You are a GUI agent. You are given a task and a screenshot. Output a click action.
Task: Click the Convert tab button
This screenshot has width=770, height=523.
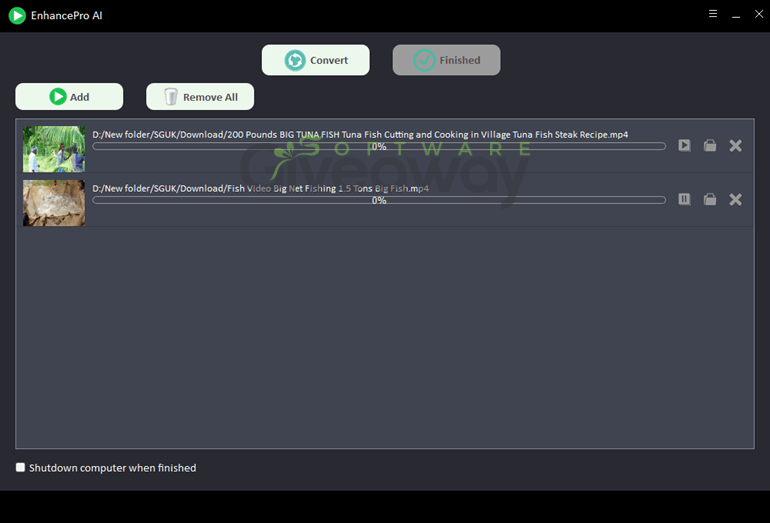(x=315, y=60)
